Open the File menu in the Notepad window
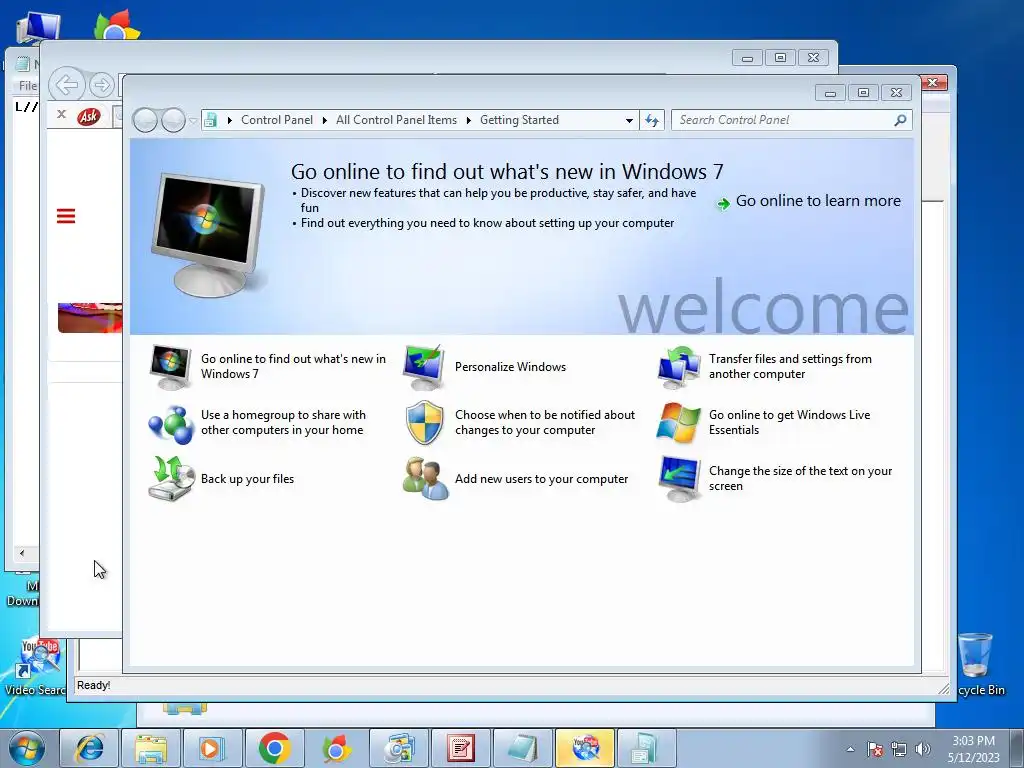The width and height of the screenshot is (1024, 768). pyautogui.click(x=27, y=86)
